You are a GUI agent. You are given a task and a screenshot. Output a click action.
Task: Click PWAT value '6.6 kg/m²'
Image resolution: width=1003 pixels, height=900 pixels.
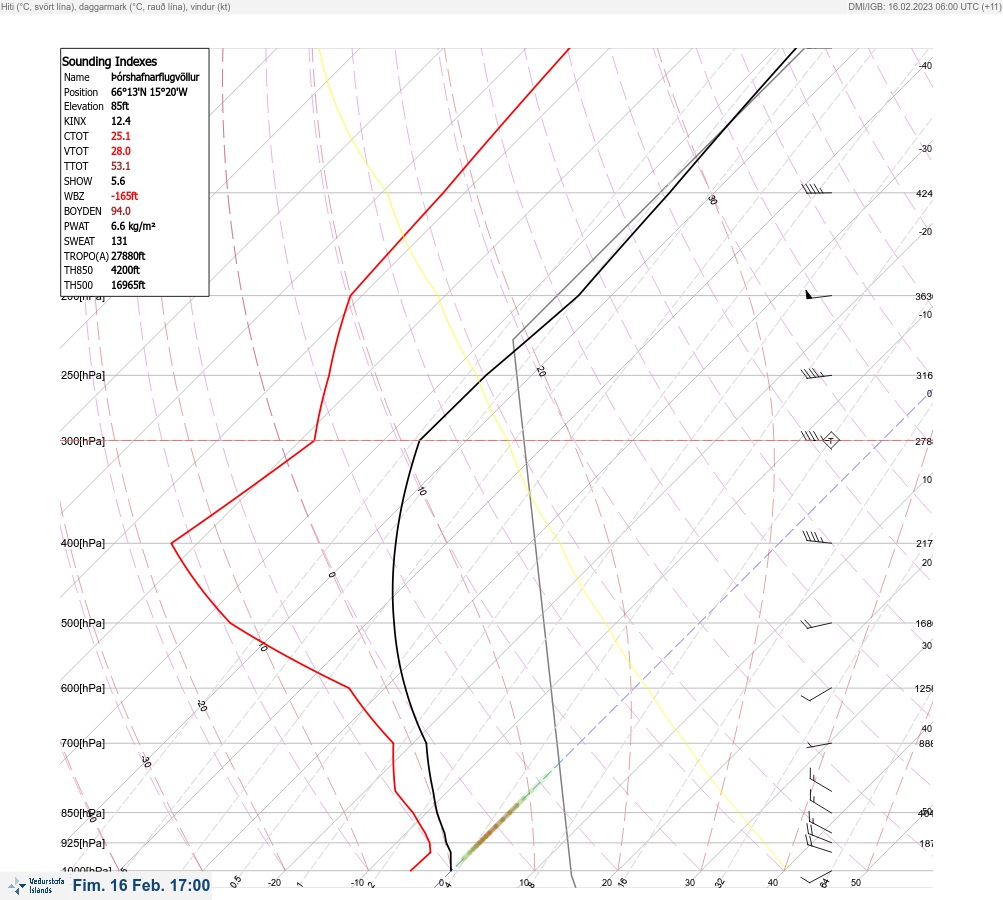(x=133, y=226)
